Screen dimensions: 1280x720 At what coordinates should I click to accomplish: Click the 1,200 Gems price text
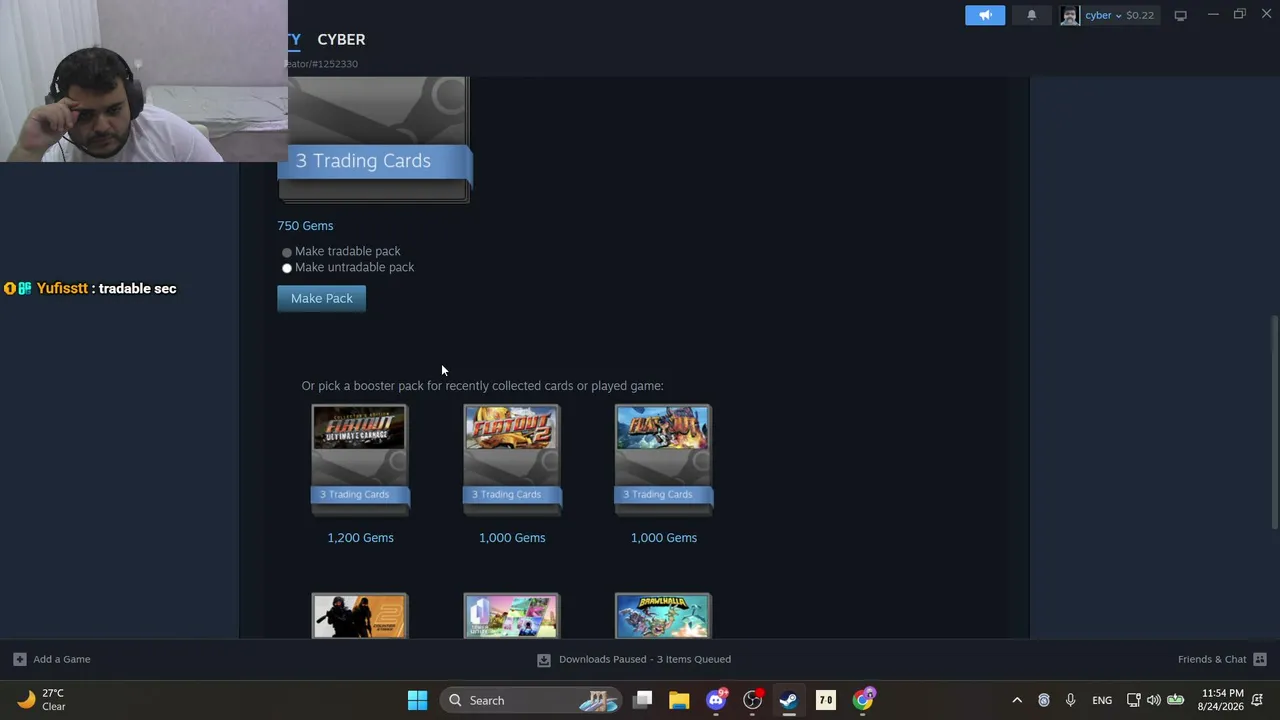pyautogui.click(x=360, y=538)
